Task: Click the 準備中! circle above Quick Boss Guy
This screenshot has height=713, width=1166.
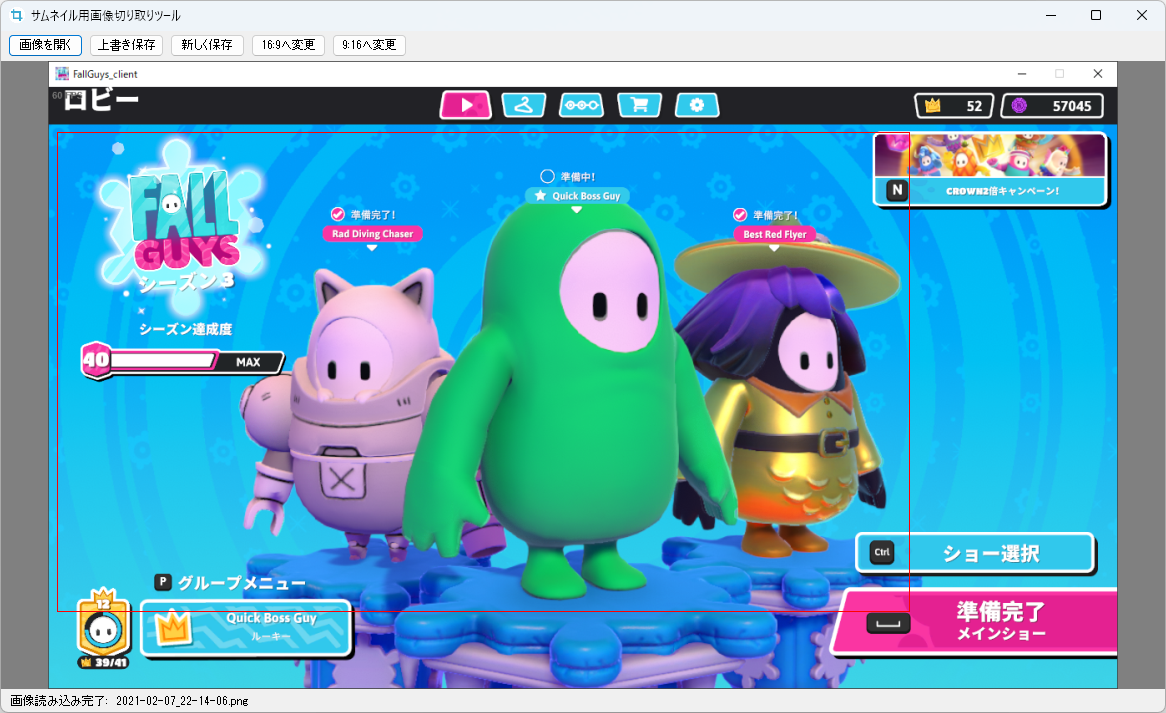Action: click(547, 176)
